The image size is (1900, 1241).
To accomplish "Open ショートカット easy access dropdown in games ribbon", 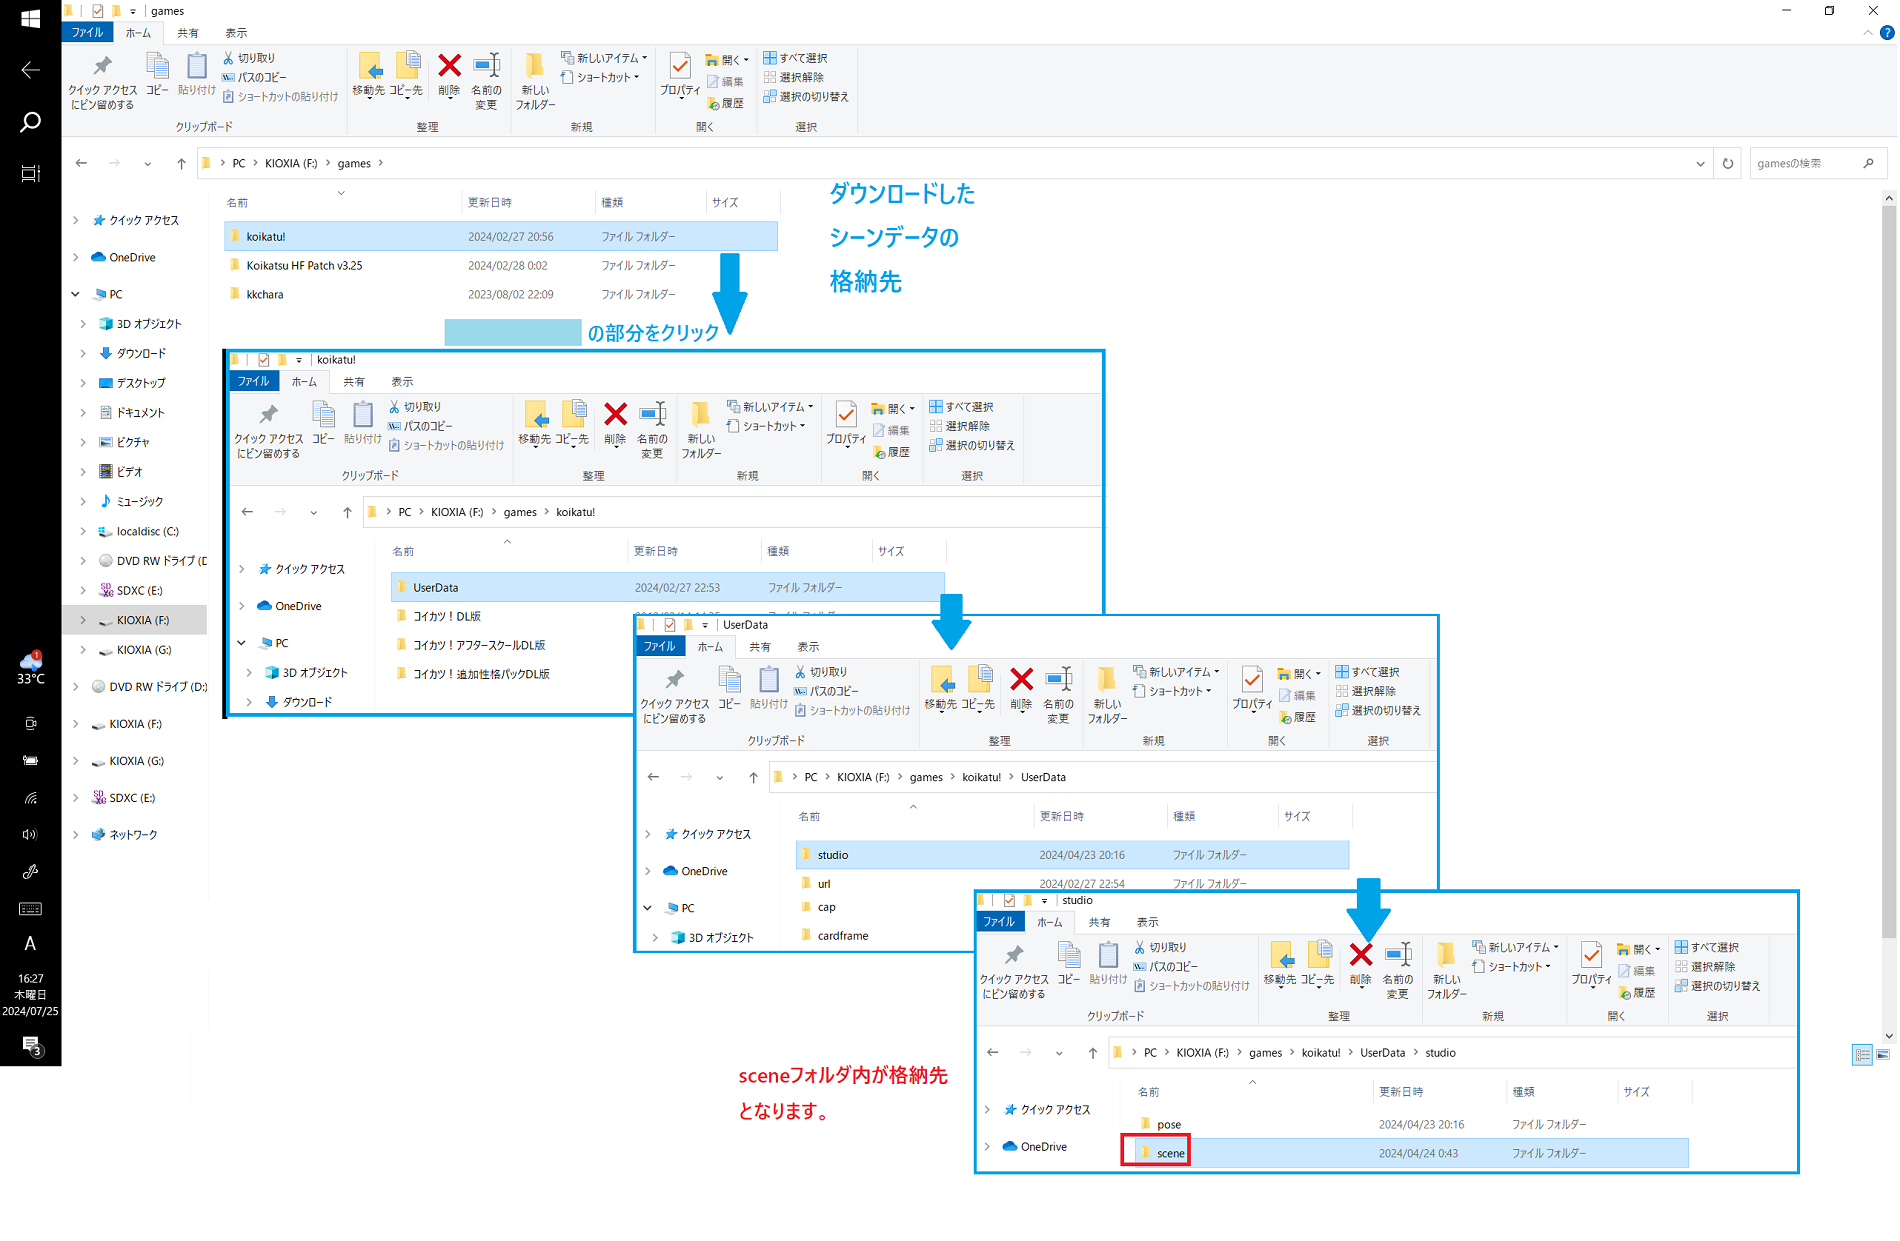I will 601,77.
